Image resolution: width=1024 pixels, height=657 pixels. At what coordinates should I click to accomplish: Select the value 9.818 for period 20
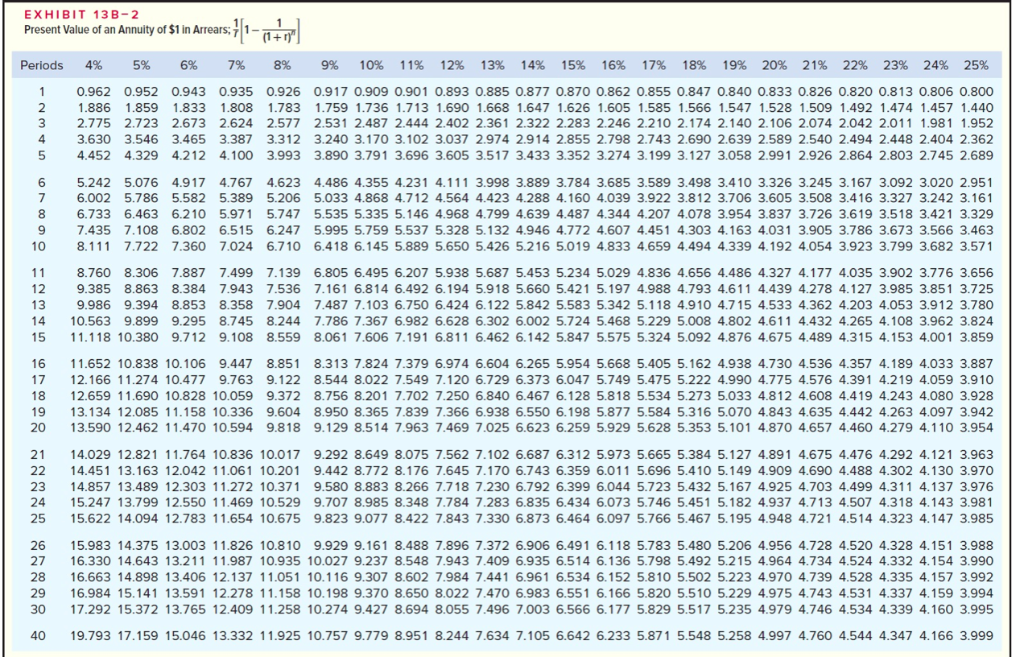(283, 427)
